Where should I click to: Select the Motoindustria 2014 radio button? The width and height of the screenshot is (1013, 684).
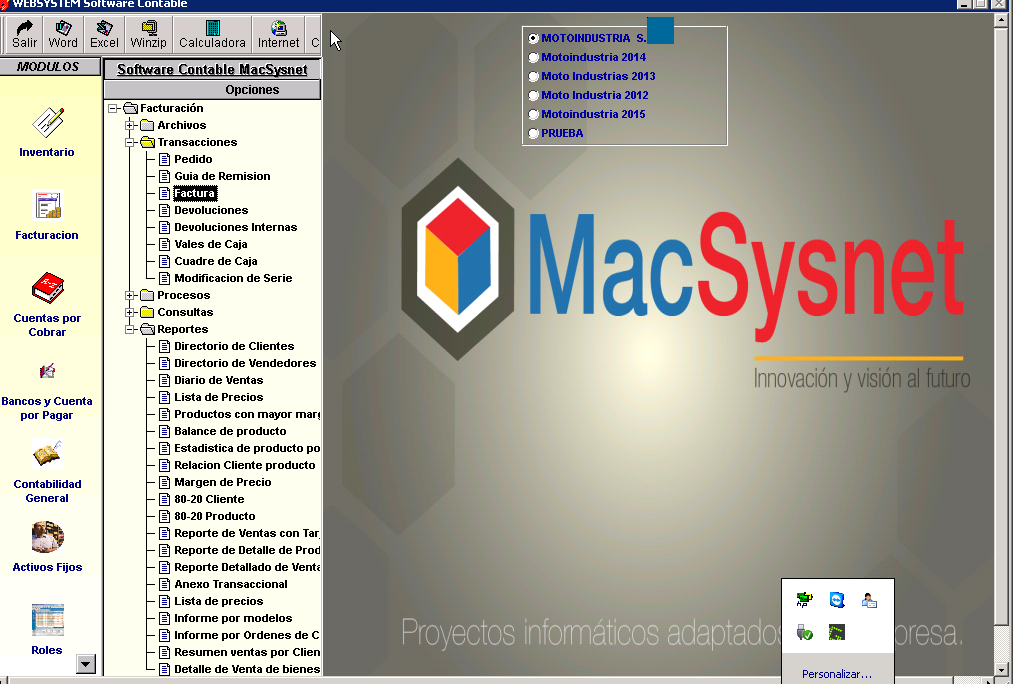pyautogui.click(x=533, y=58)
